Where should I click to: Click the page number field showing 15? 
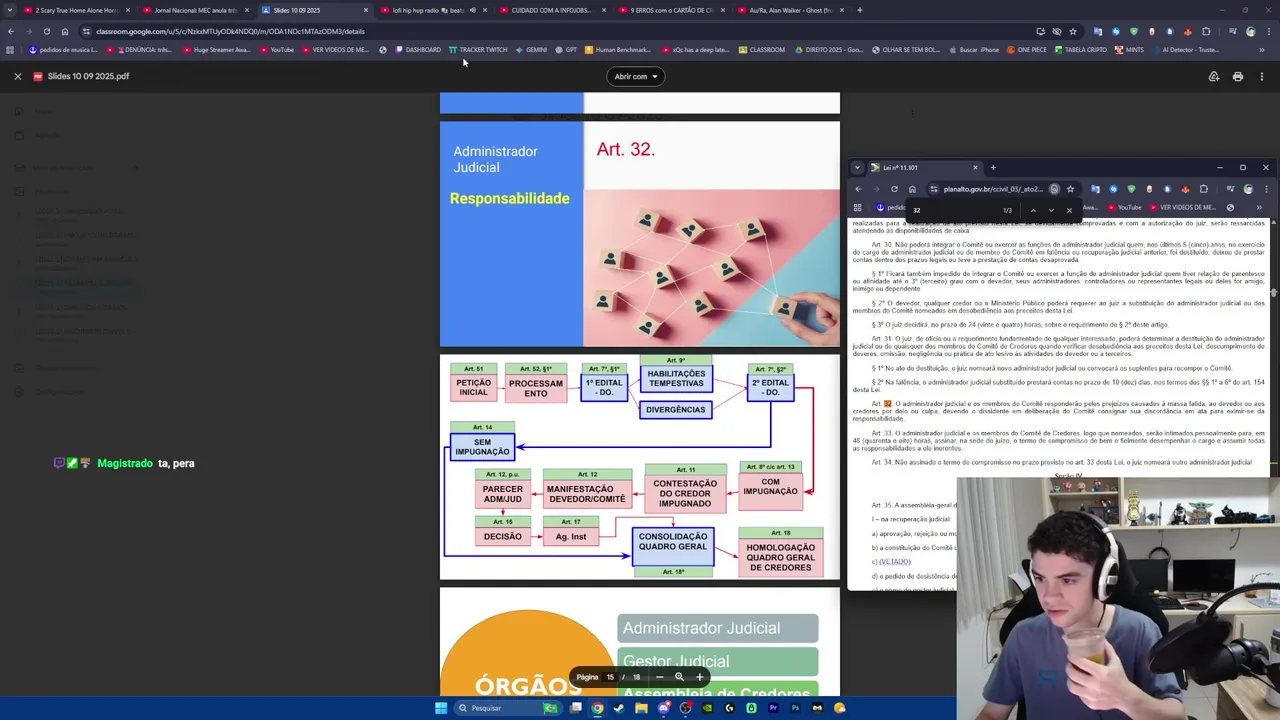[x=609, y=677]
